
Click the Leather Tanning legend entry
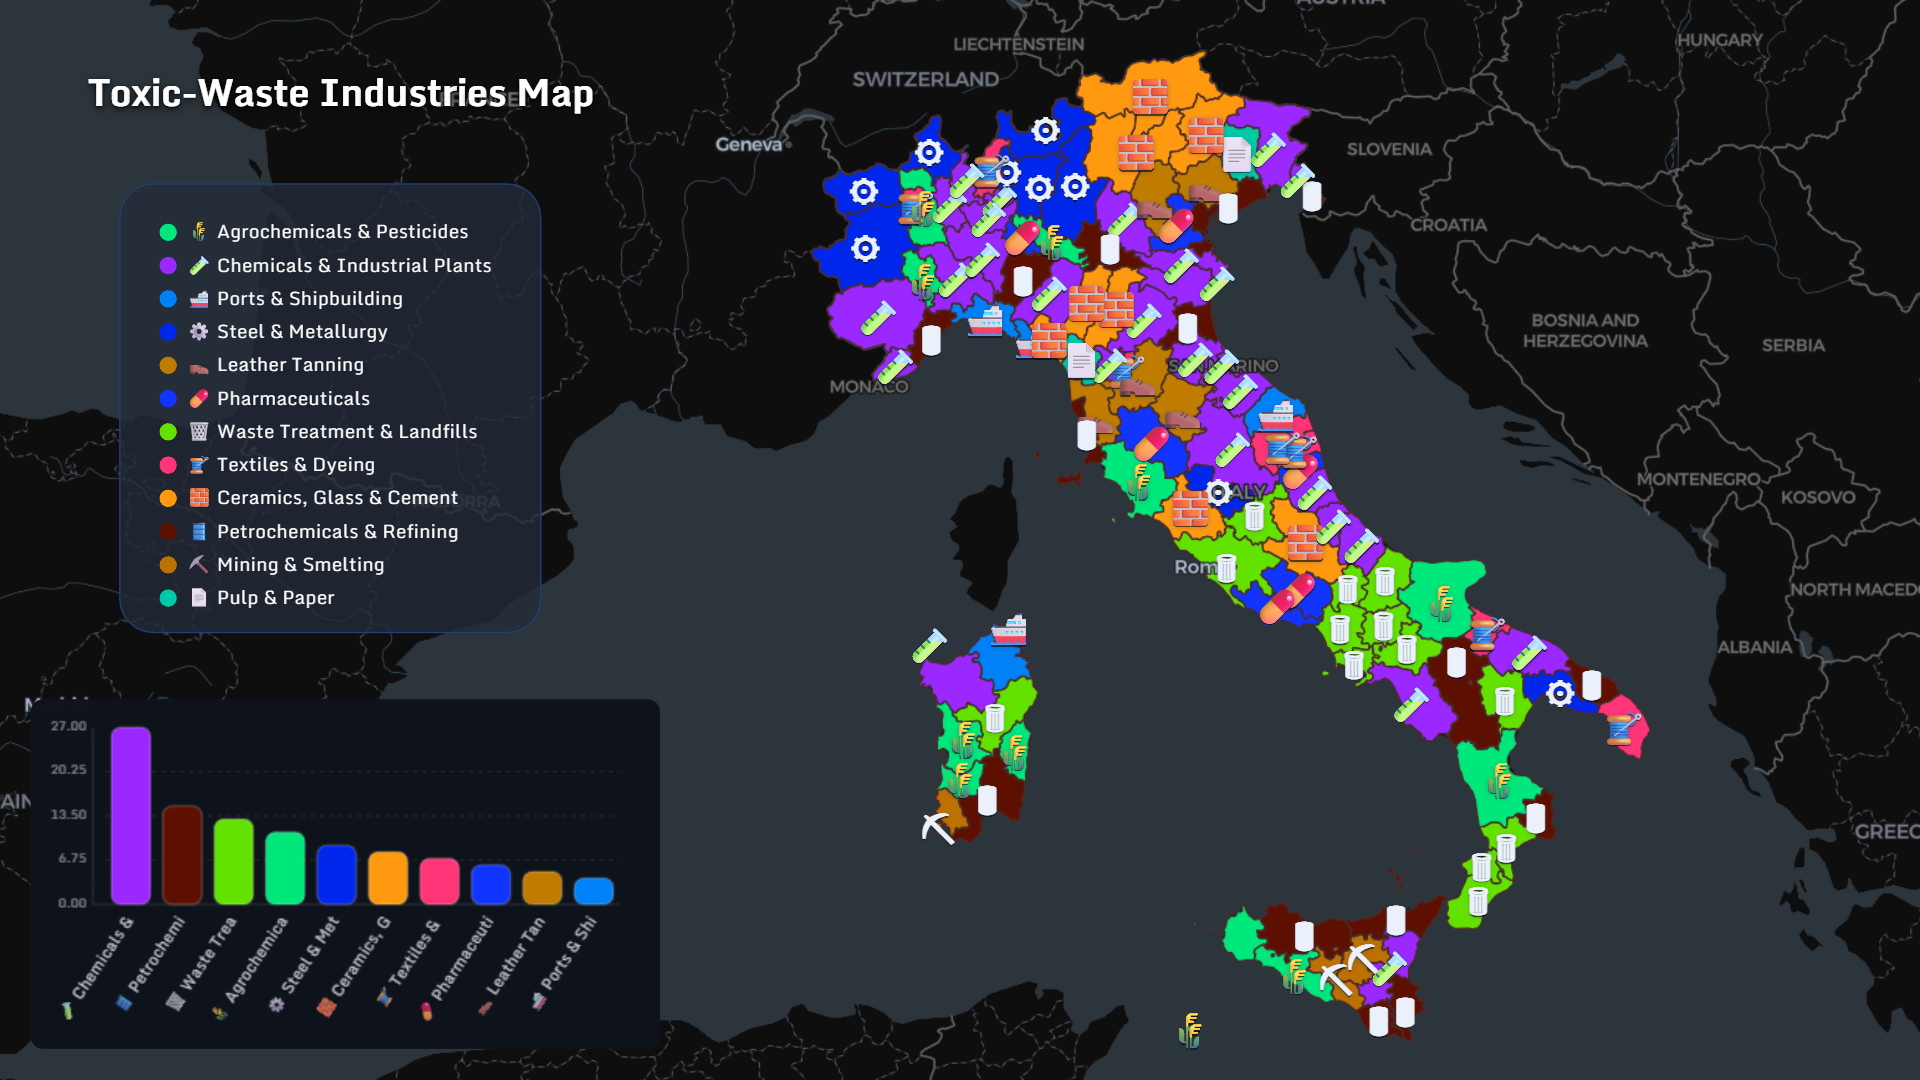pyautogui.click(x=290, y=364)
